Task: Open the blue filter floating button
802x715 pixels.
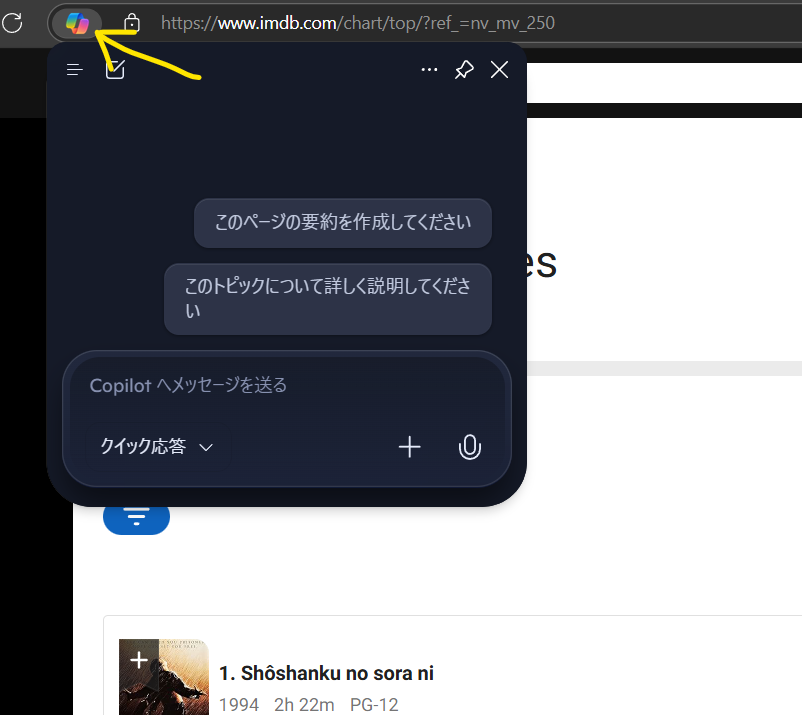Action: pos(136,517)
